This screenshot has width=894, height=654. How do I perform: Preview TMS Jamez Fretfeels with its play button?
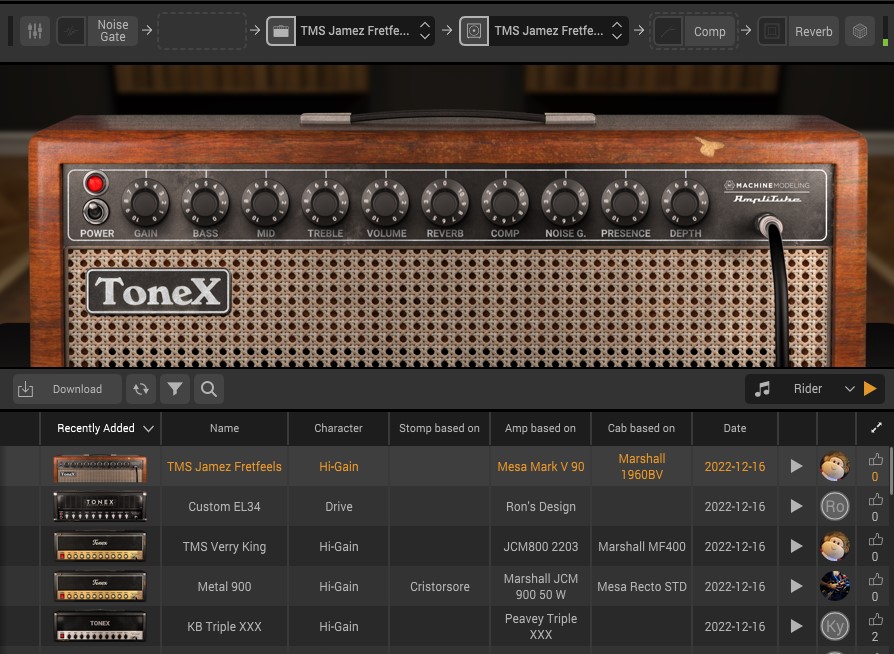pyautogui.click(x=797, y=466)
